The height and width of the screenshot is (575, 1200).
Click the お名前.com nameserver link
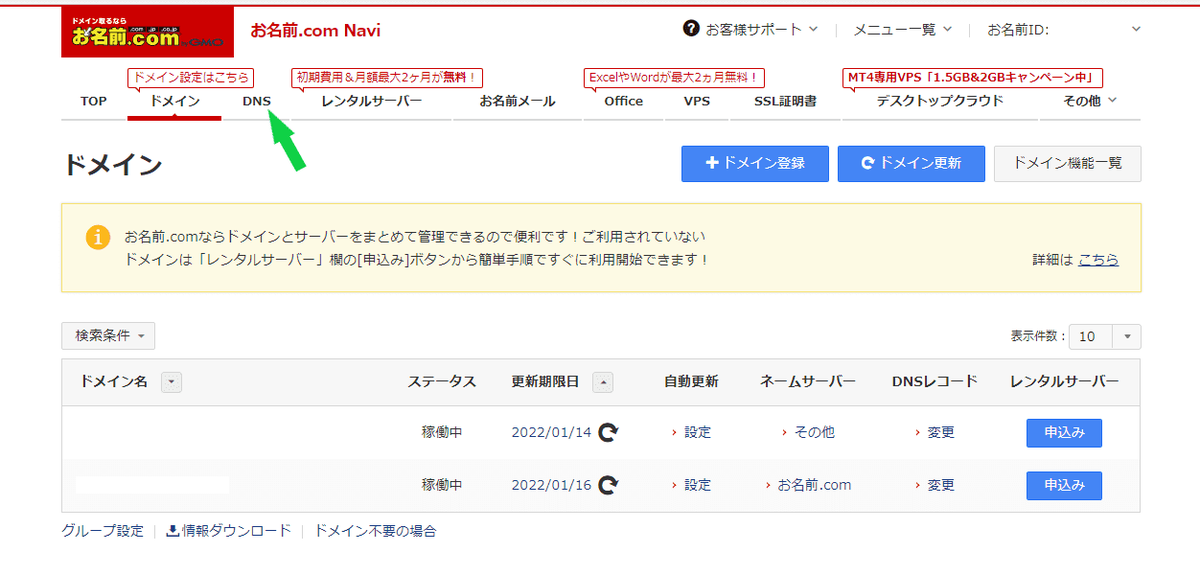(x=814, y=485)
